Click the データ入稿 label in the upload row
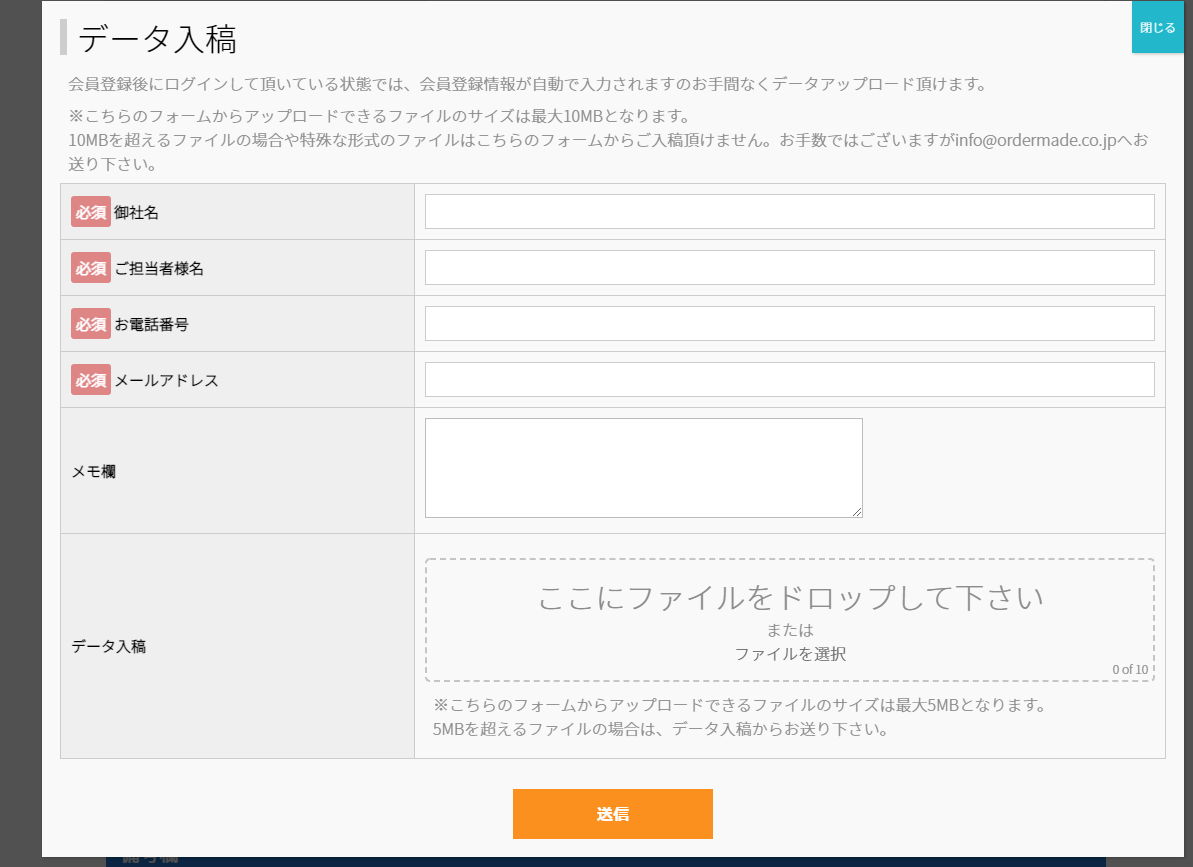Screen dimensions: 1193x867 point(108,646)
